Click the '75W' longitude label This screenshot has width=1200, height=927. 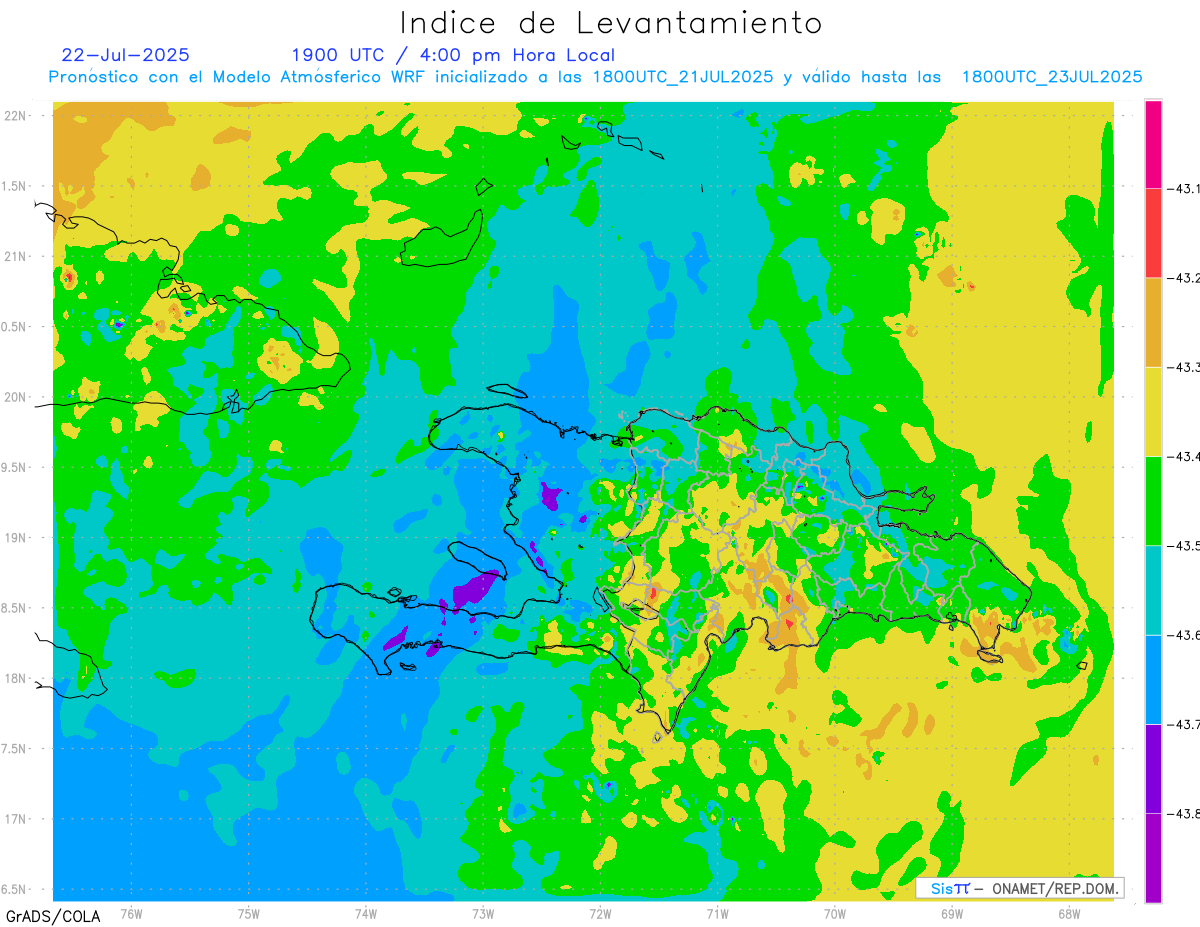(249, 913)
